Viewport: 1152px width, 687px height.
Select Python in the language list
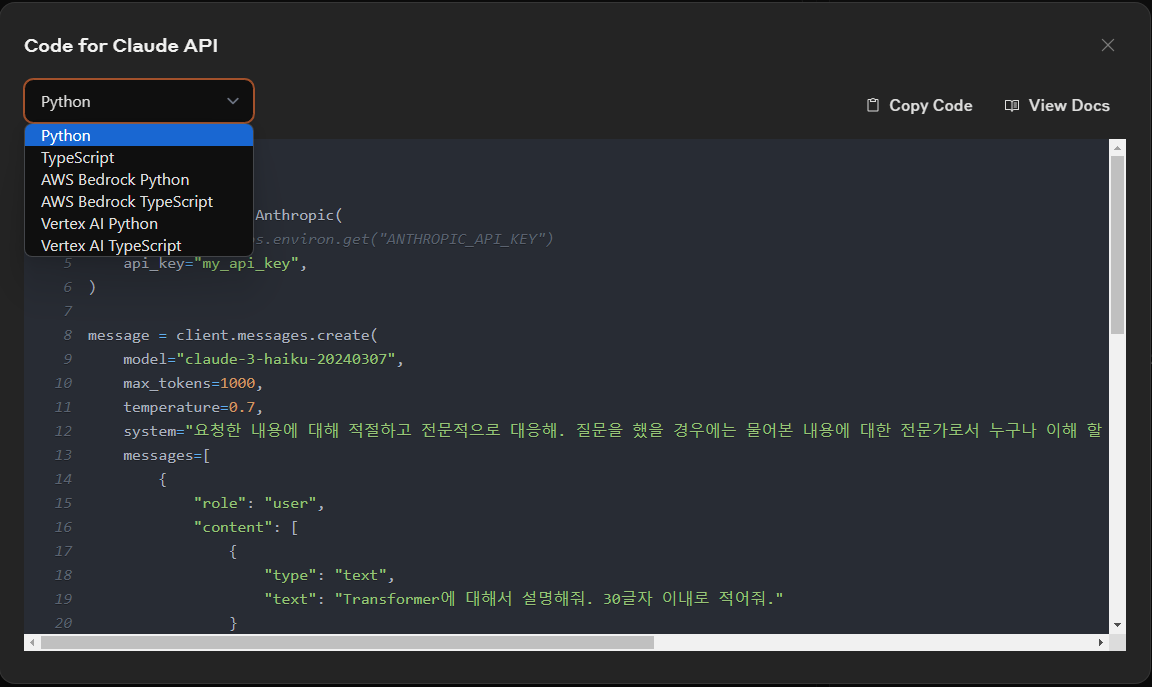(139, 135)
